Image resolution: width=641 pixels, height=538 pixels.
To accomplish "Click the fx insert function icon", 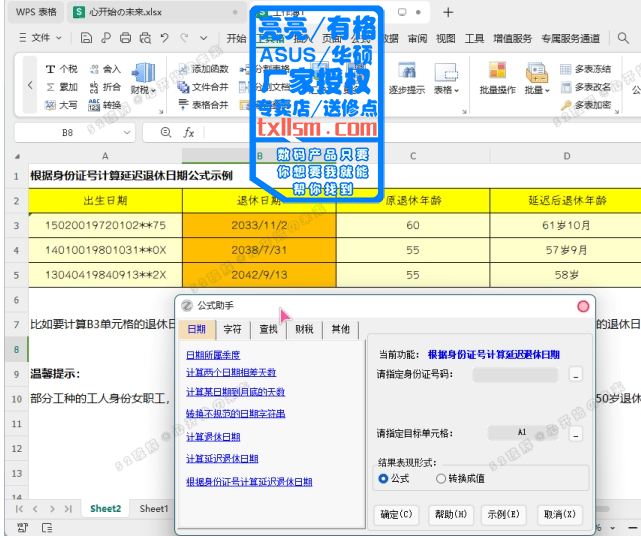I will point(188,132).
